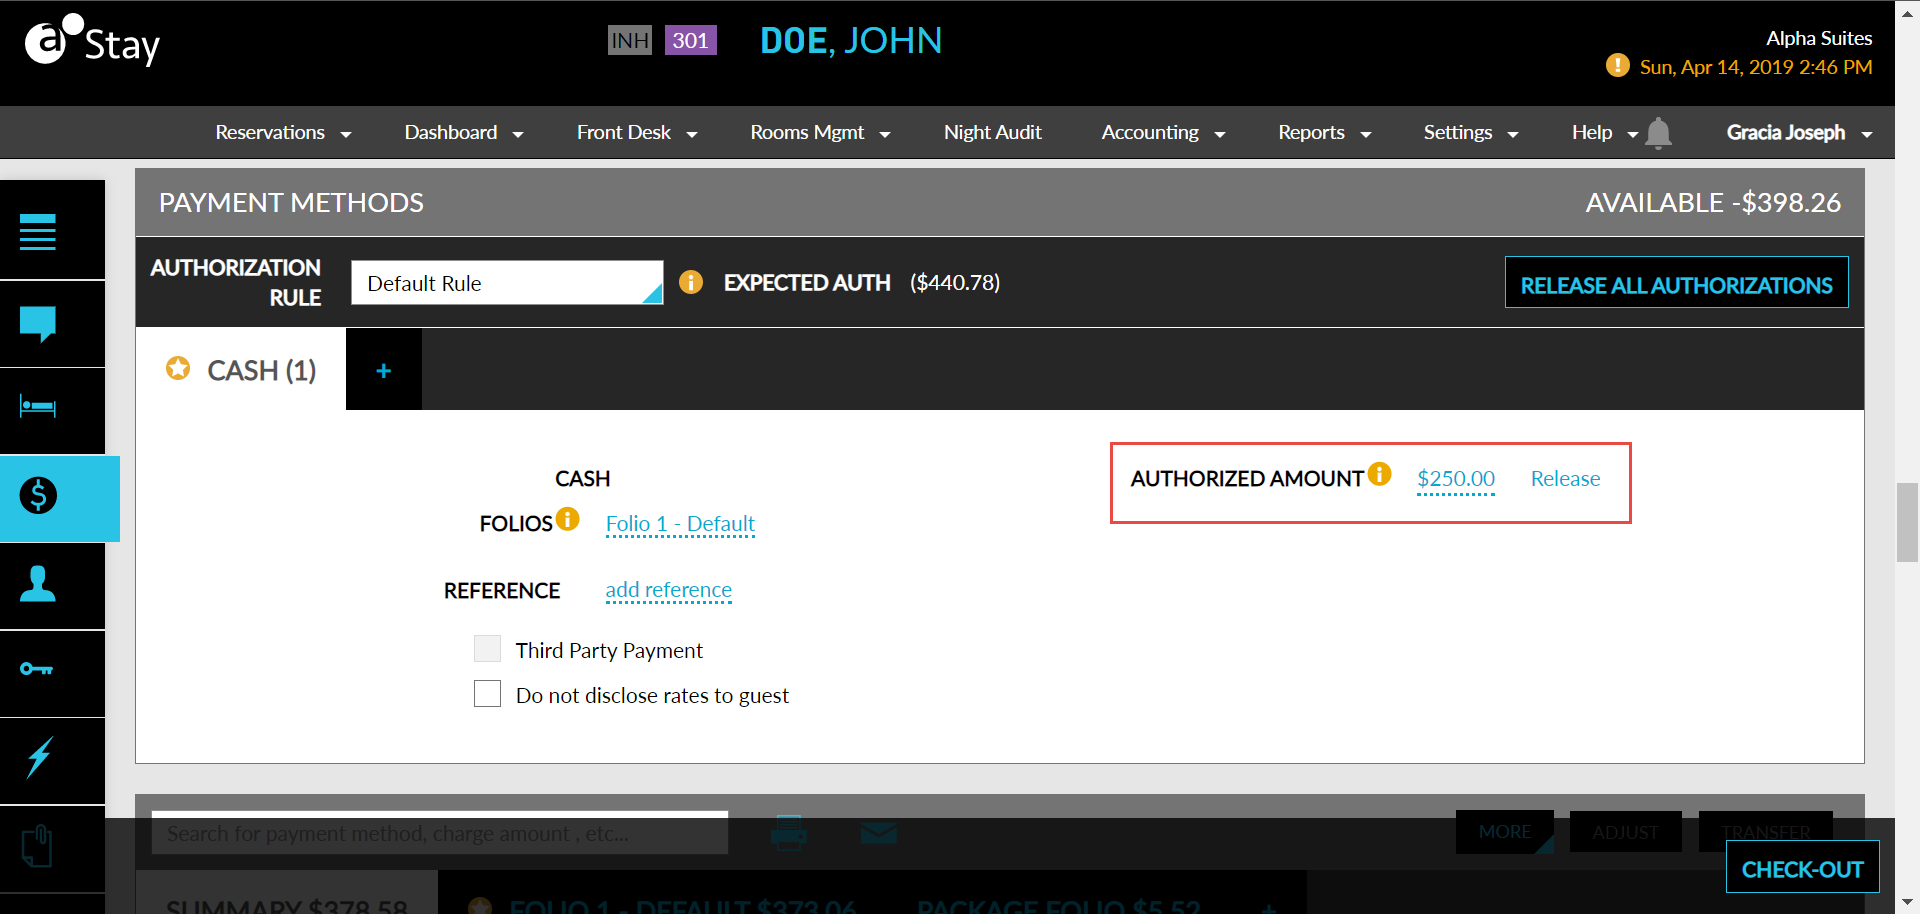Image resolution: width=1920 pixels, height=914 pixels.
Task: Open the Gracia Joseph user menu
Action: pos(1799,133)
